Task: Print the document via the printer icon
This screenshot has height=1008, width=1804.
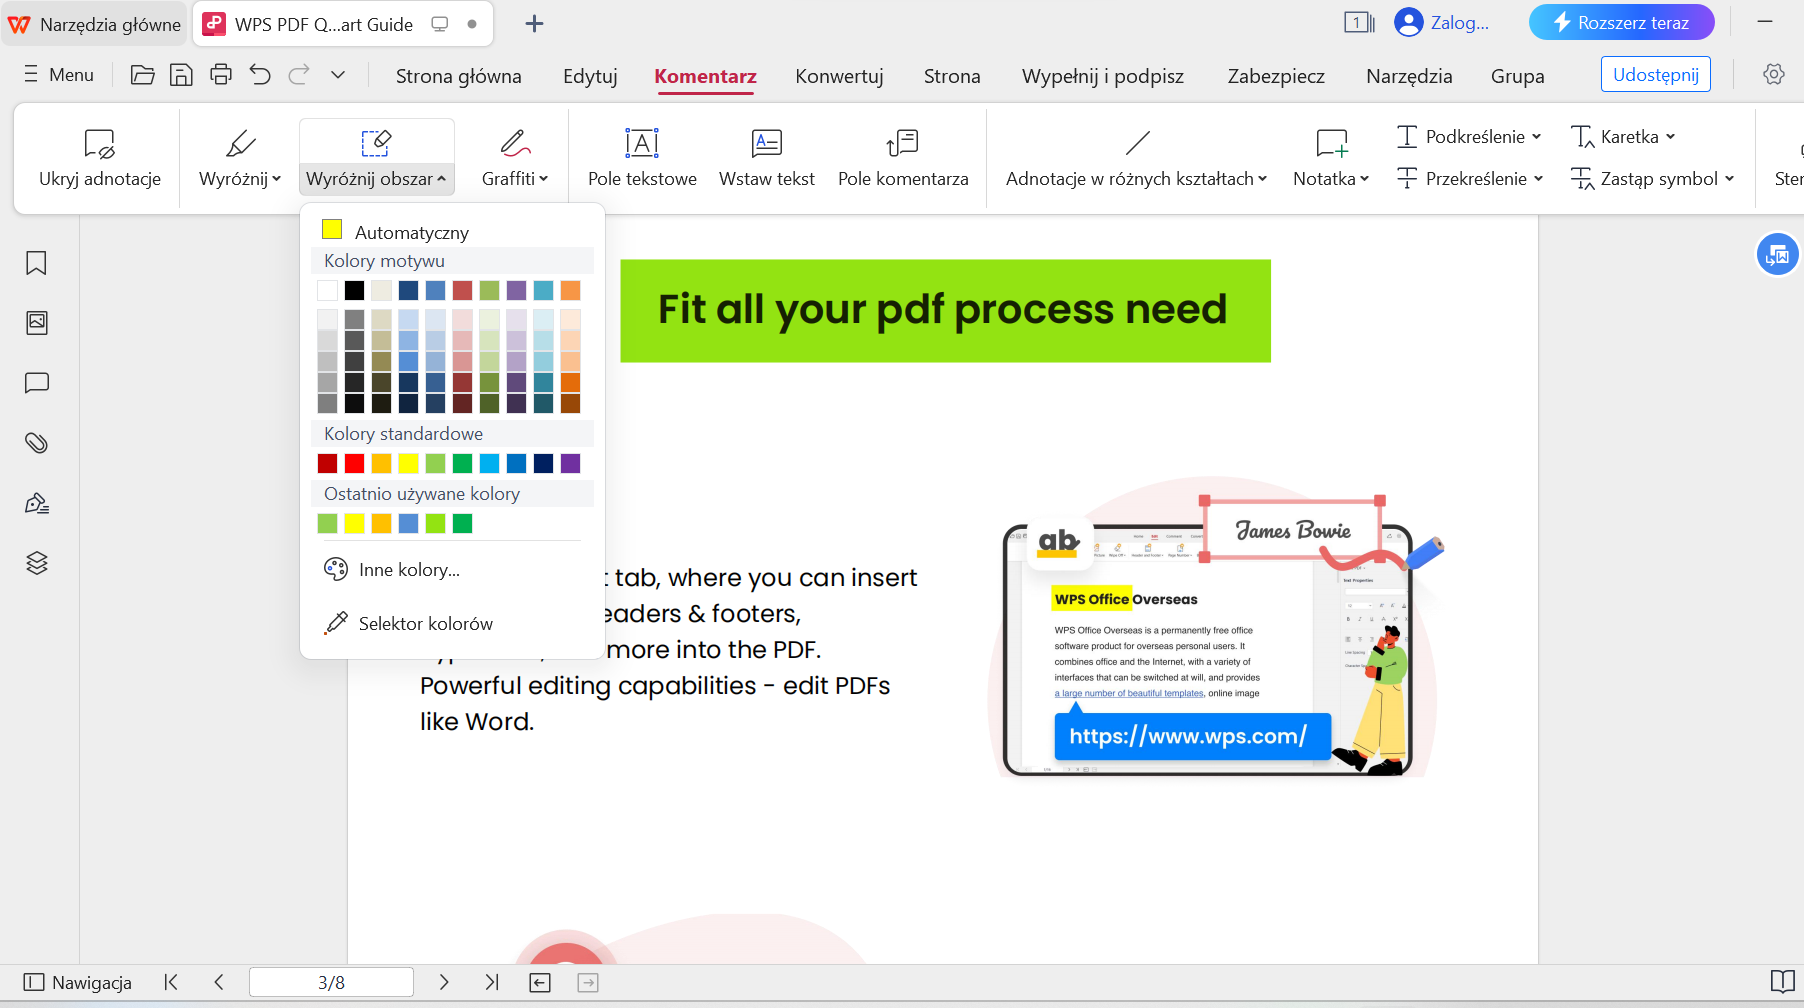Action: click(221, 75)
